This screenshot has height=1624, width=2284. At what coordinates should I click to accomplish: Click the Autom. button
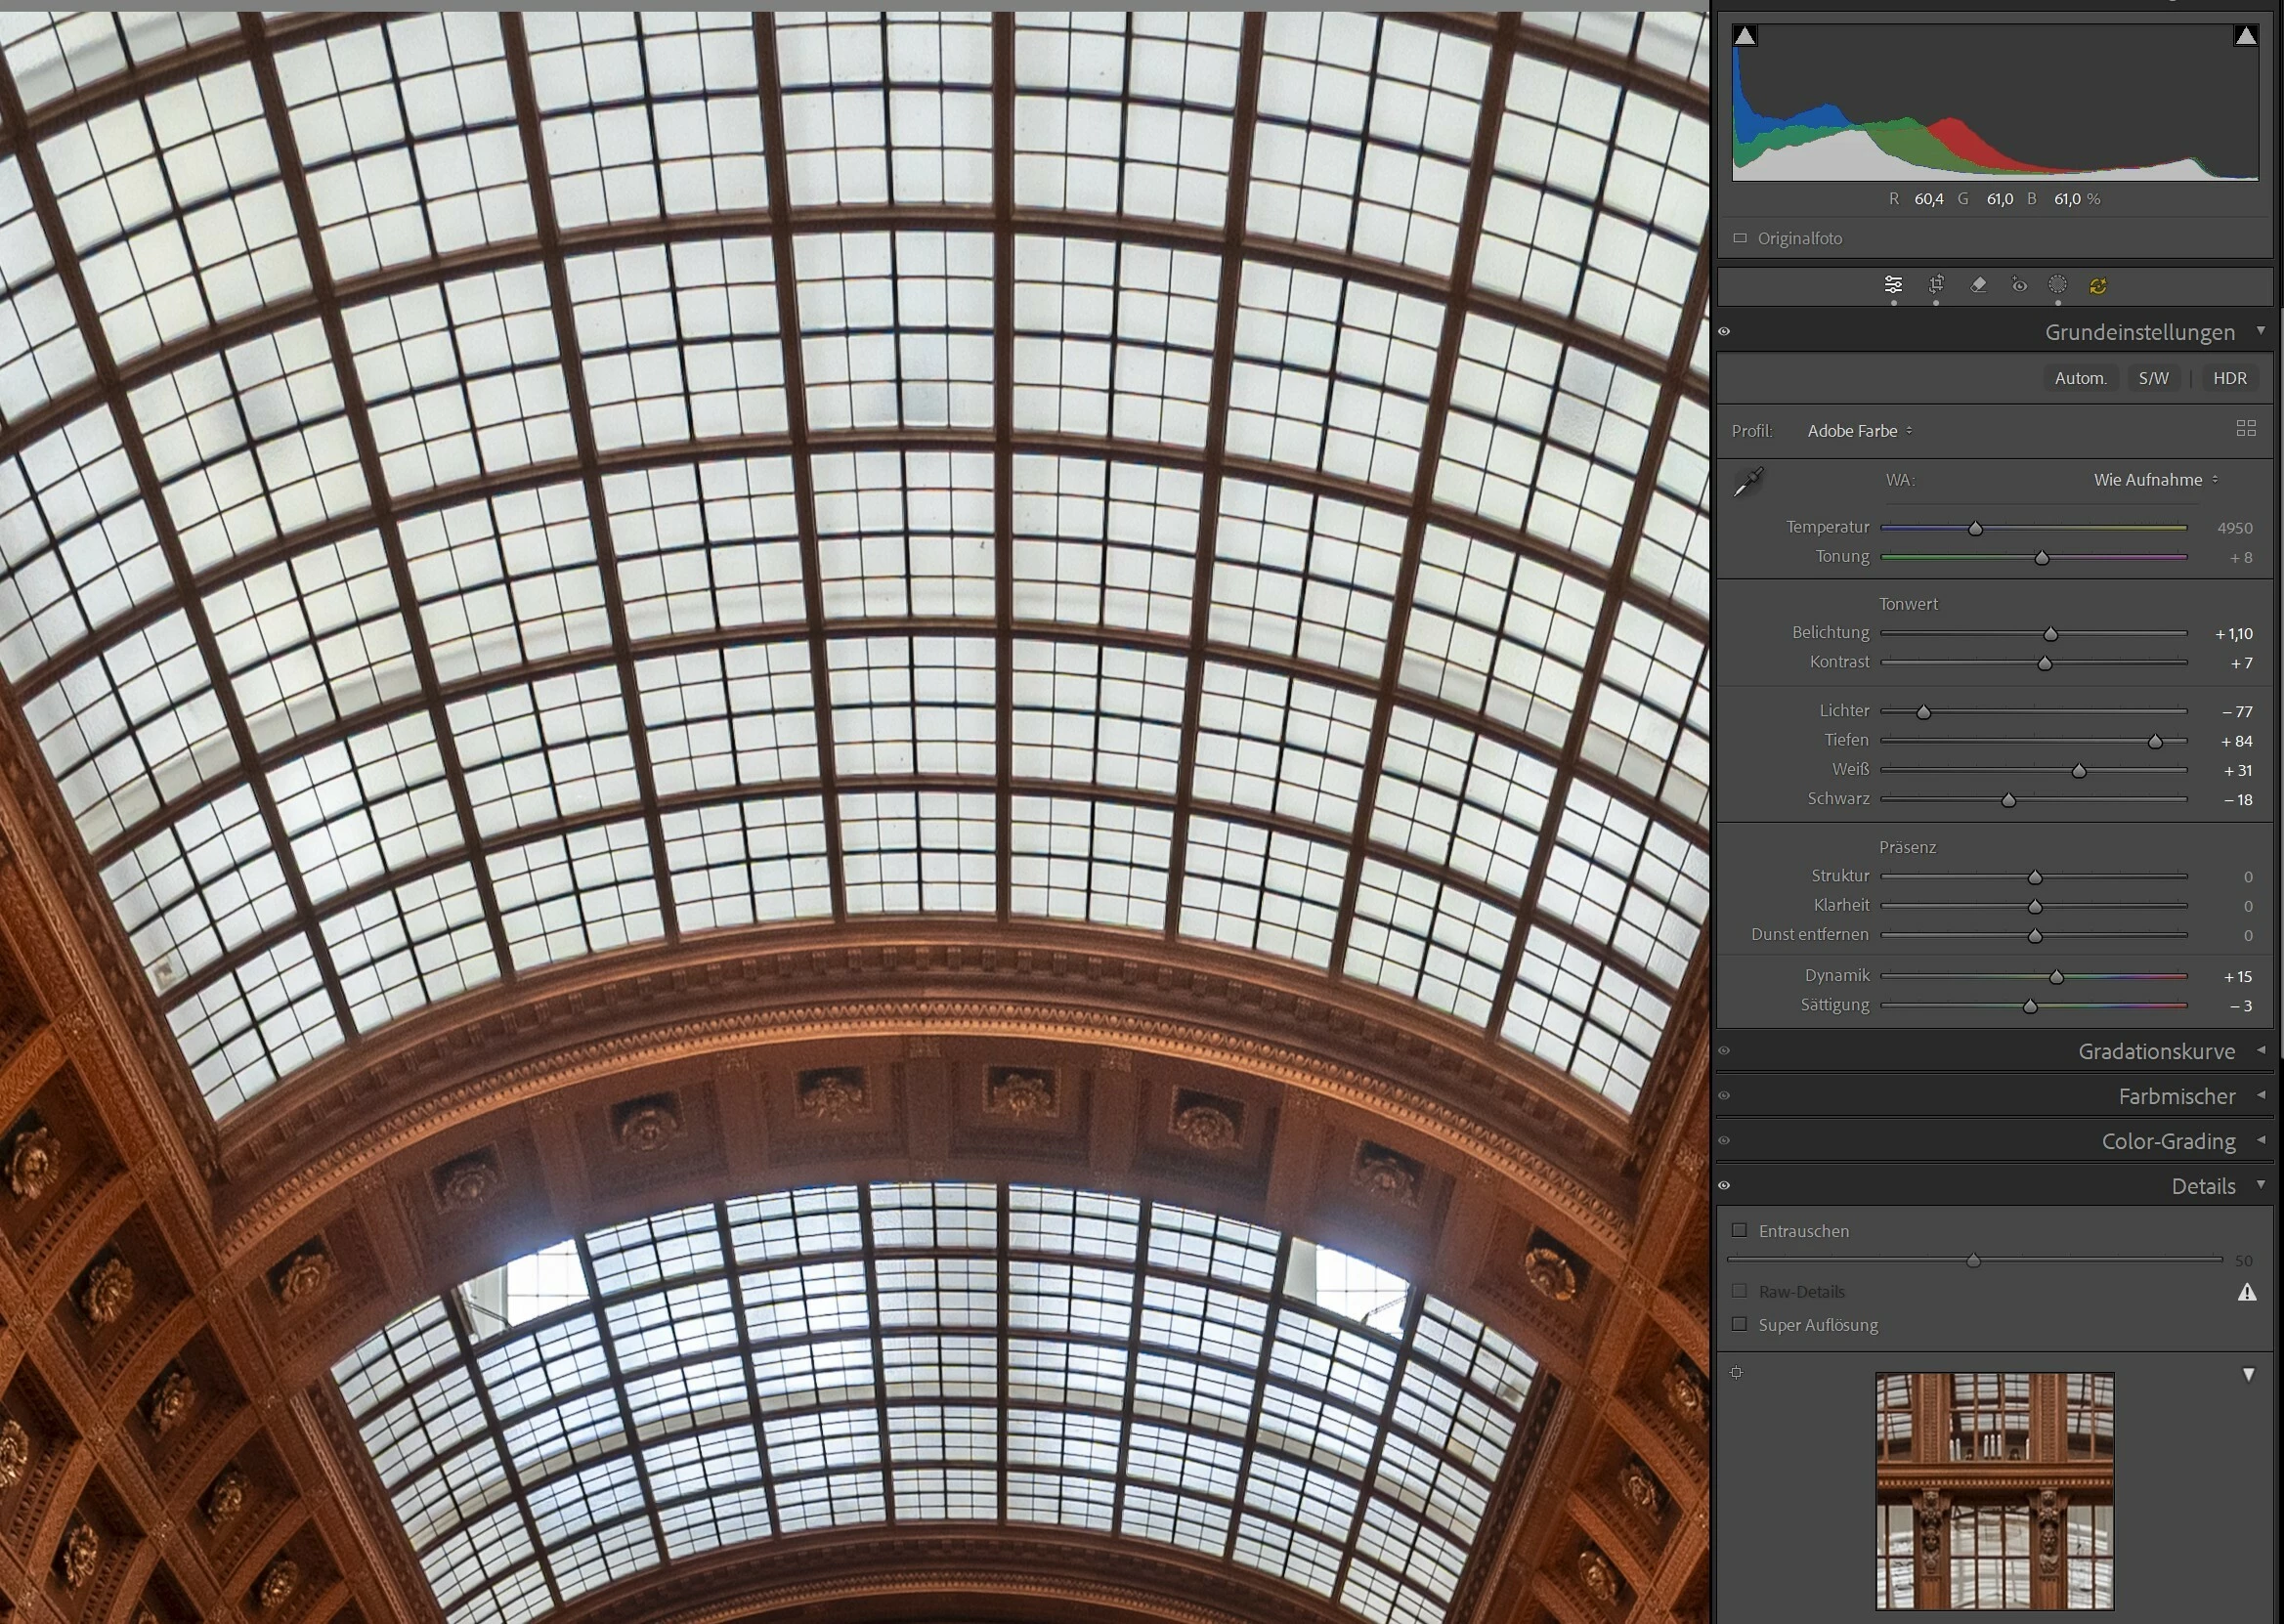coord(2080,378)
